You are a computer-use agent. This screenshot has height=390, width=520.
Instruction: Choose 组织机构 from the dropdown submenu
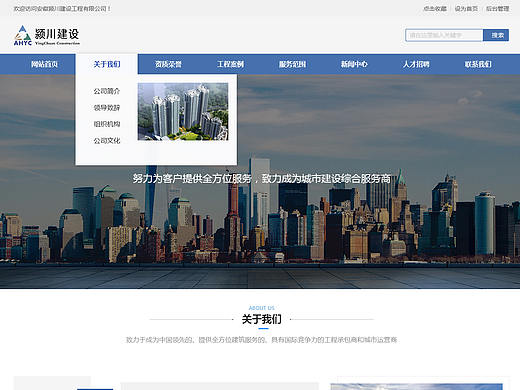pos(107,124)
